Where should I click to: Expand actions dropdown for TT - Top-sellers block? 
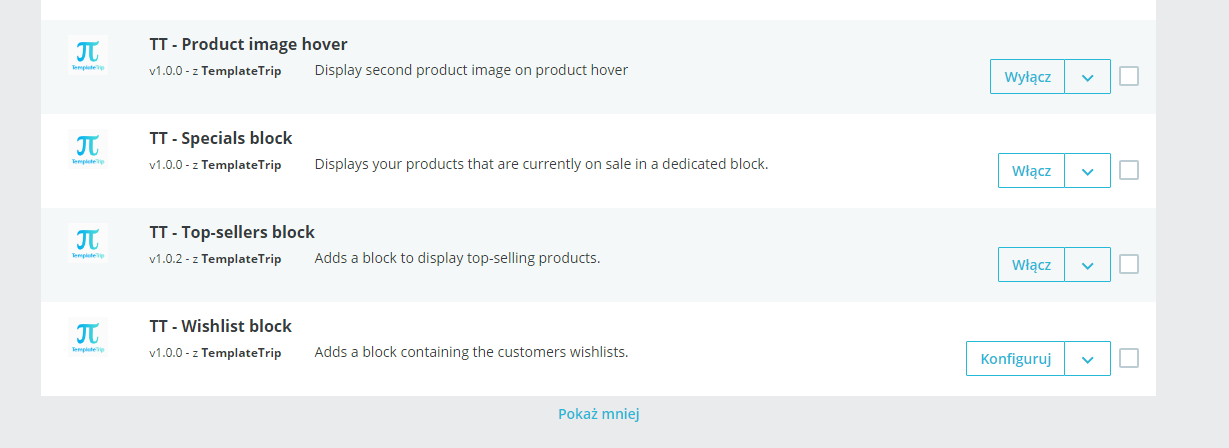pos(1088,265)
